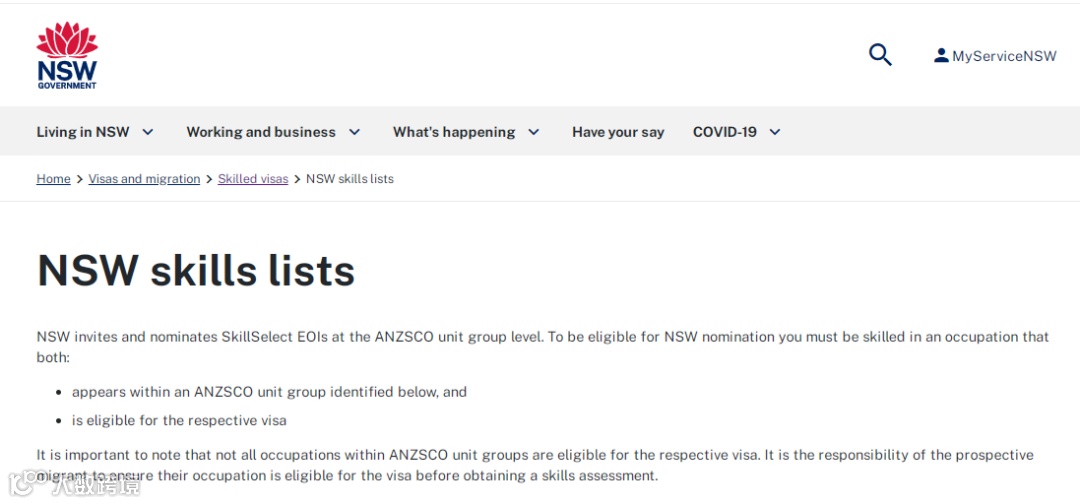The width and height of the screenshot is (1080, 504).
Task: Click the MyServiceNSW login link
Action: pos(1004,56)
